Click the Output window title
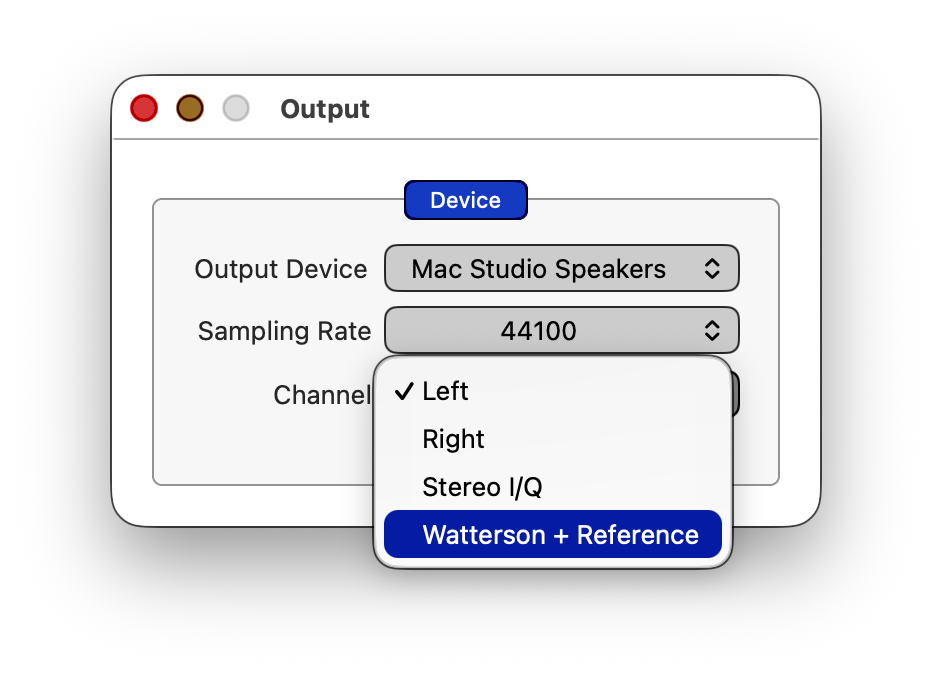Viewport: 932px width, 674px height. click(325, 109)
